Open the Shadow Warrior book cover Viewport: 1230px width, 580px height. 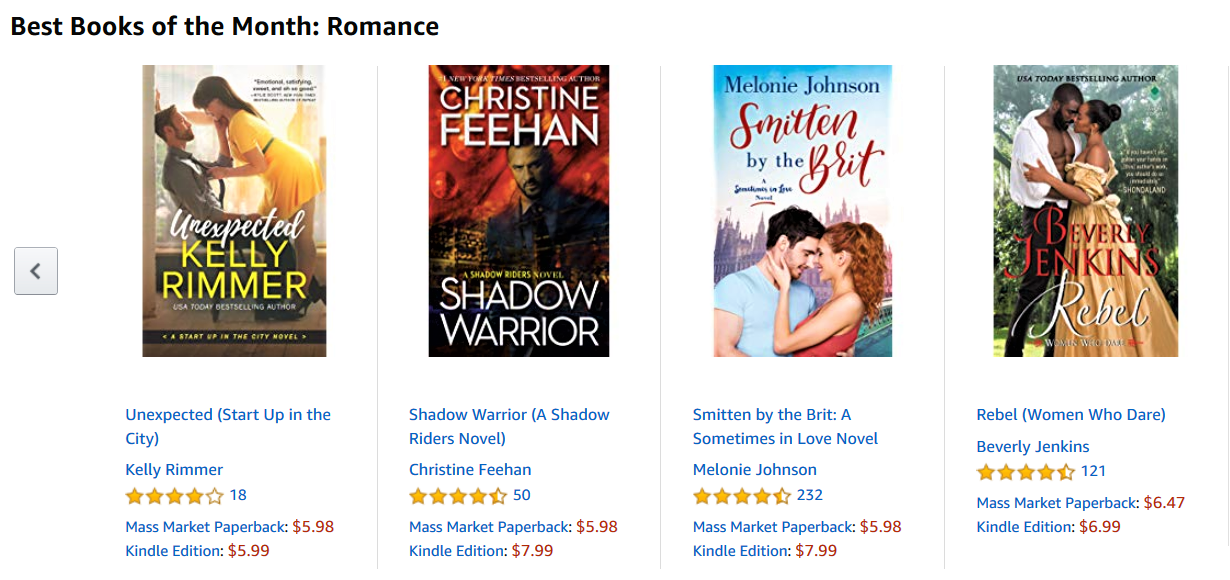[519, 211]
